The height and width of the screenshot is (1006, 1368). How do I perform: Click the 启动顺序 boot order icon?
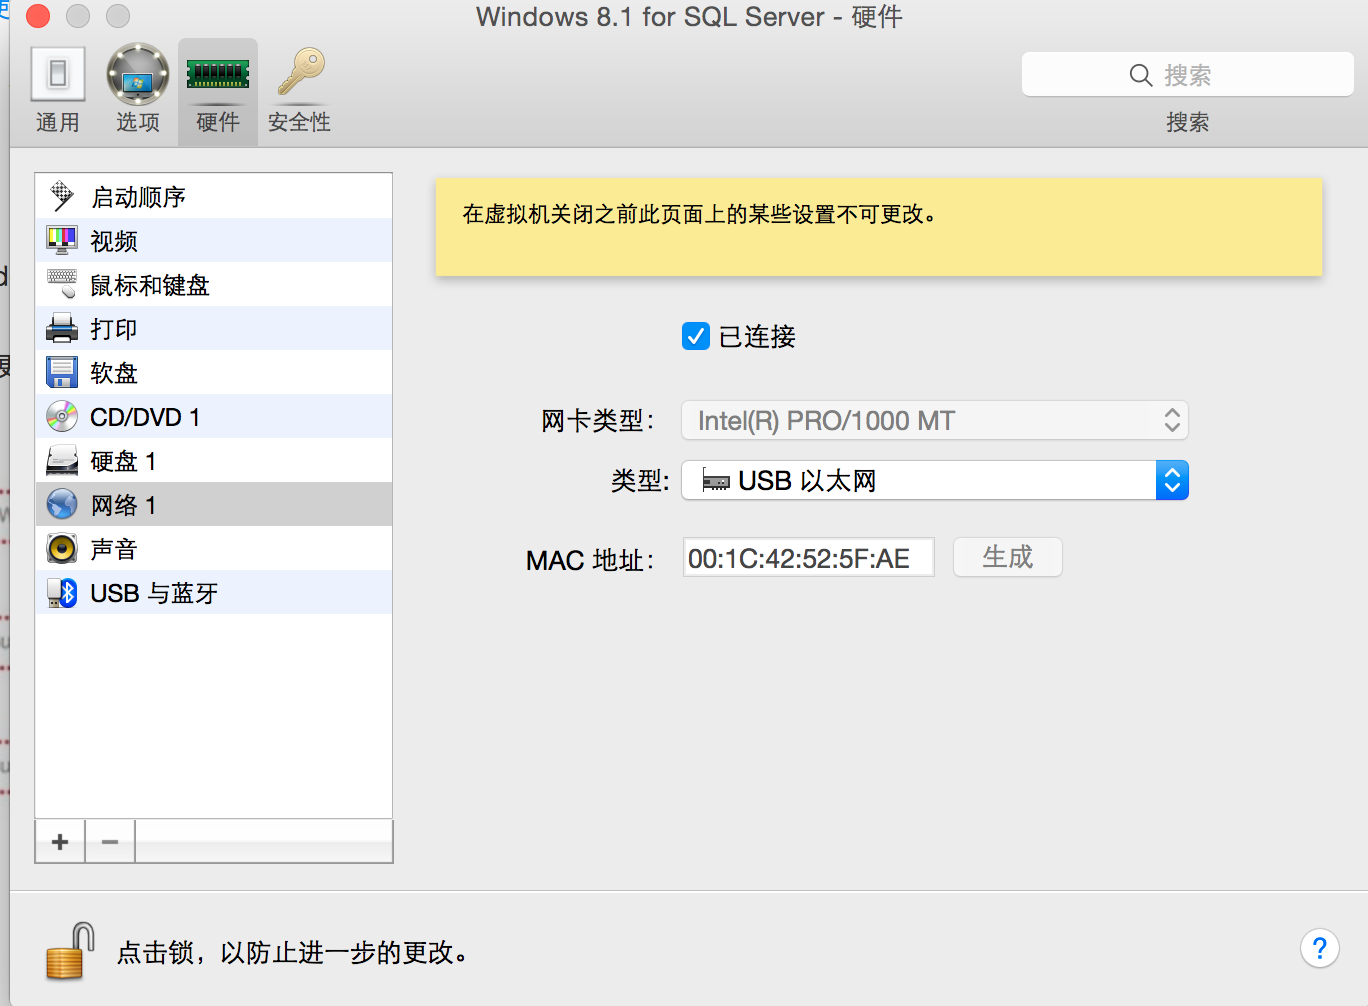click(x=62, y=196)
